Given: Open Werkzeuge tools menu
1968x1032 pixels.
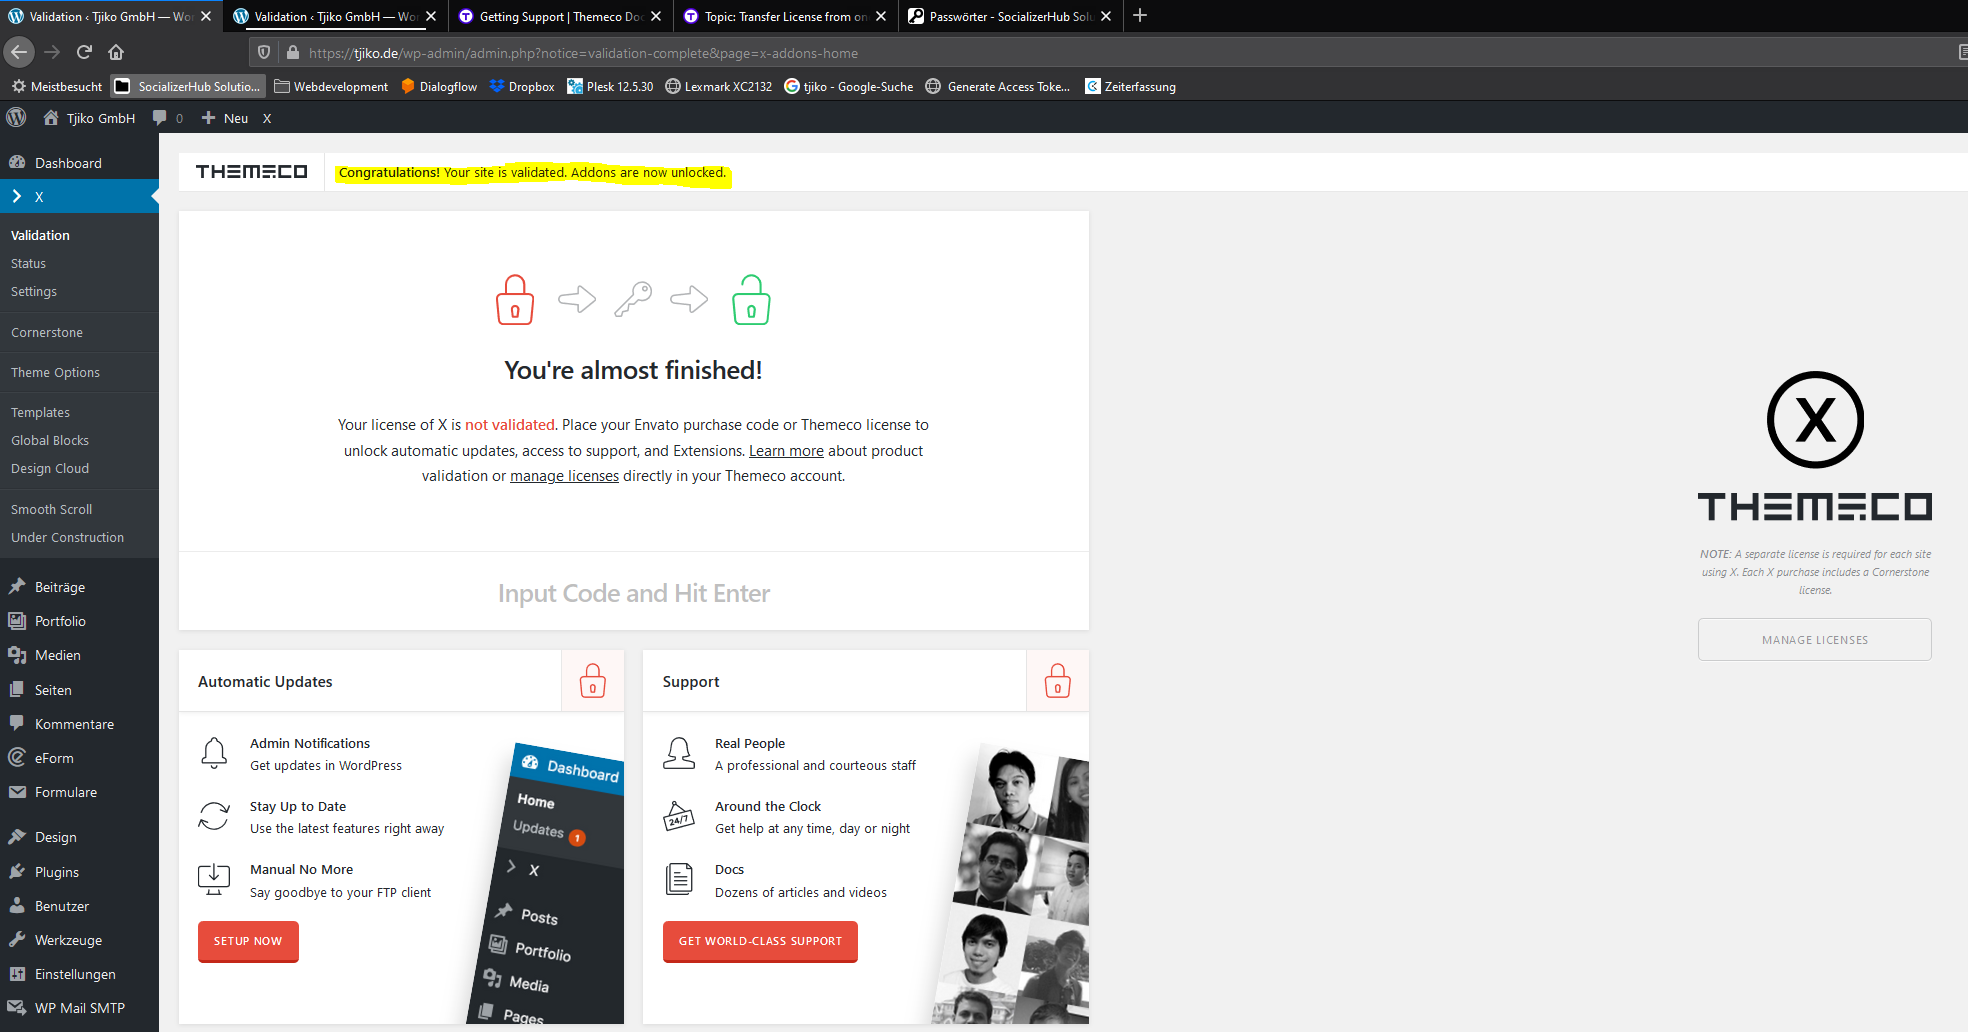Looking at the screenshot, I should (79, 940).
